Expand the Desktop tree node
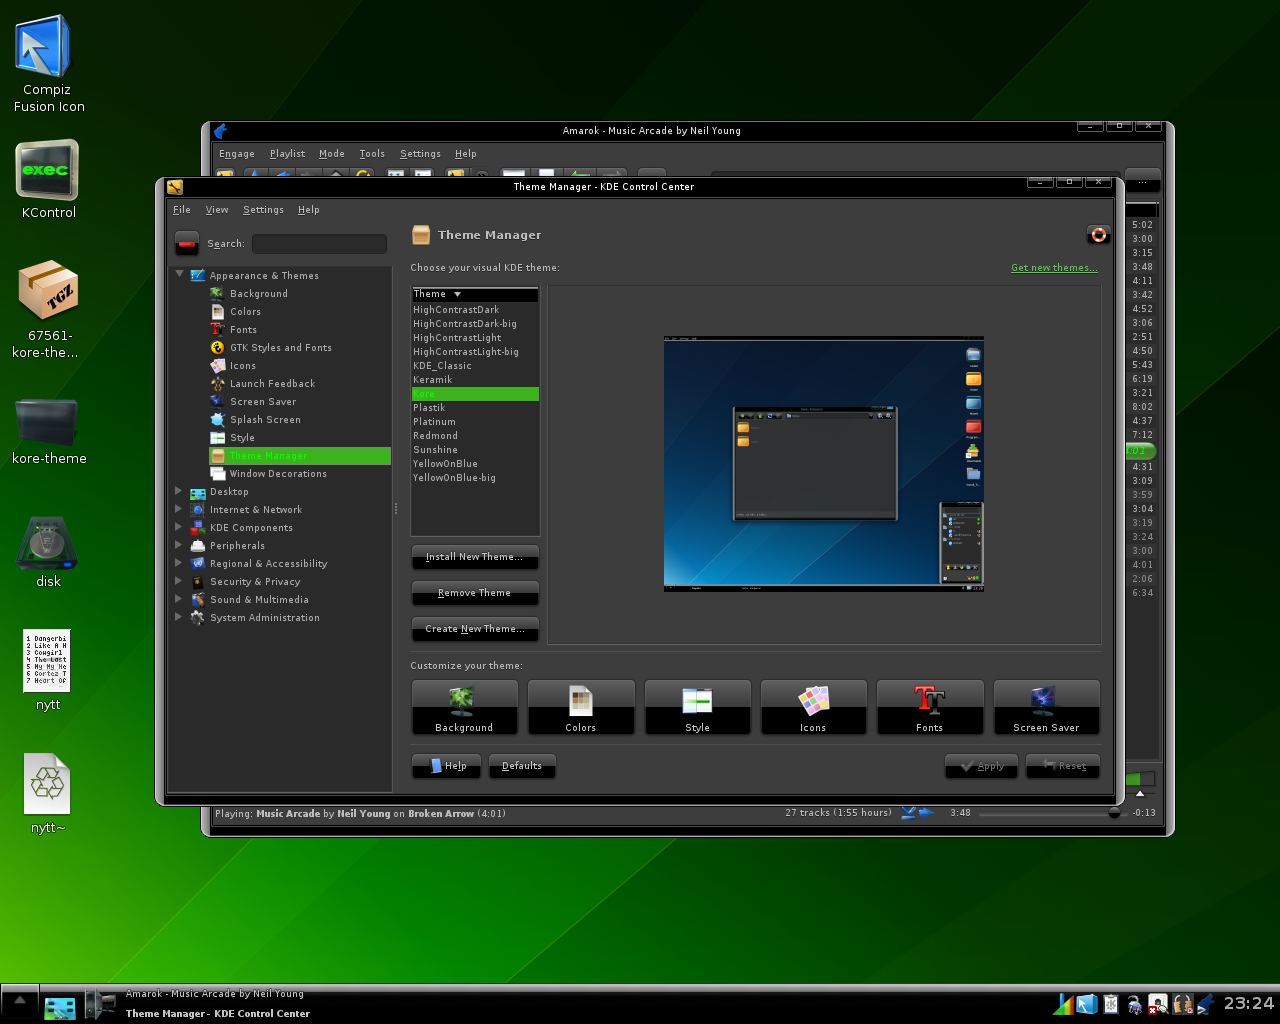This screenshot has height=1024, width=1280. coord(179,491)
